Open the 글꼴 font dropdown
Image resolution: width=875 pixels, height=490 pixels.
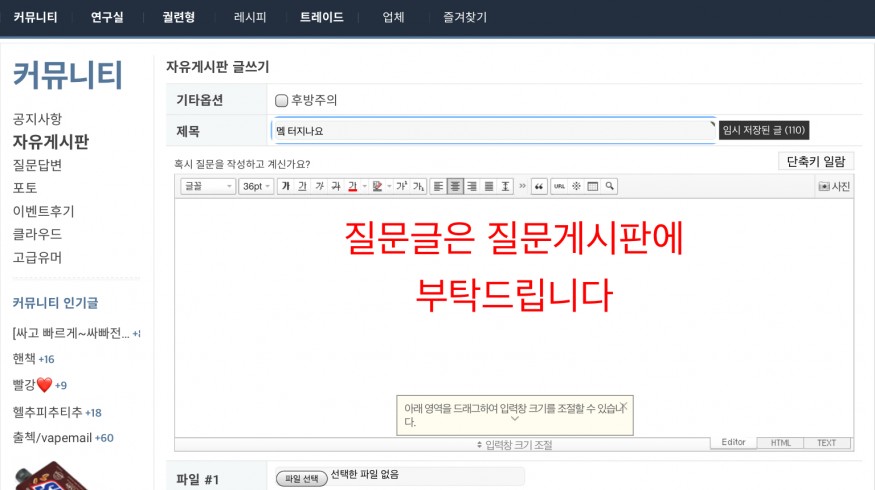pos(208,186)
